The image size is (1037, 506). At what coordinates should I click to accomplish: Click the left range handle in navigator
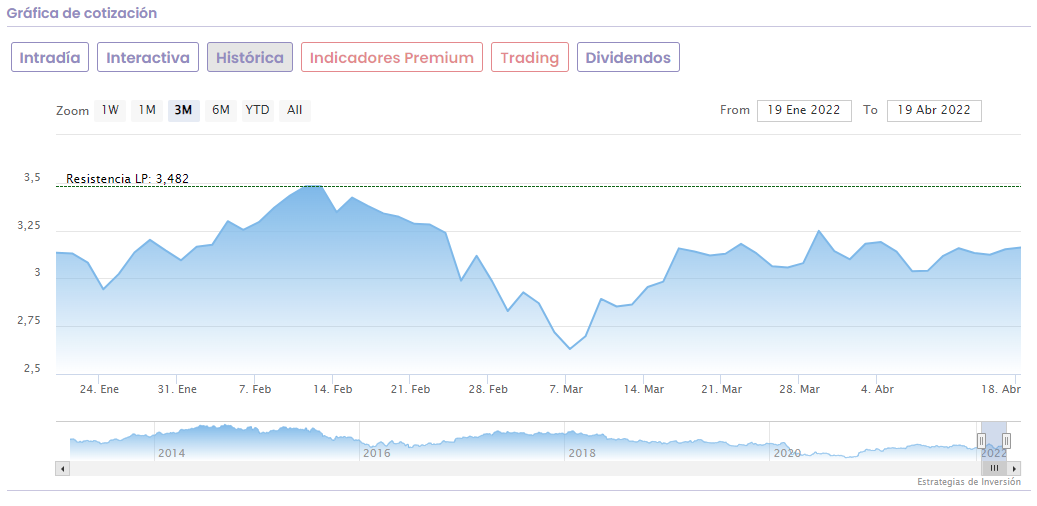click(x=981, y=440)
